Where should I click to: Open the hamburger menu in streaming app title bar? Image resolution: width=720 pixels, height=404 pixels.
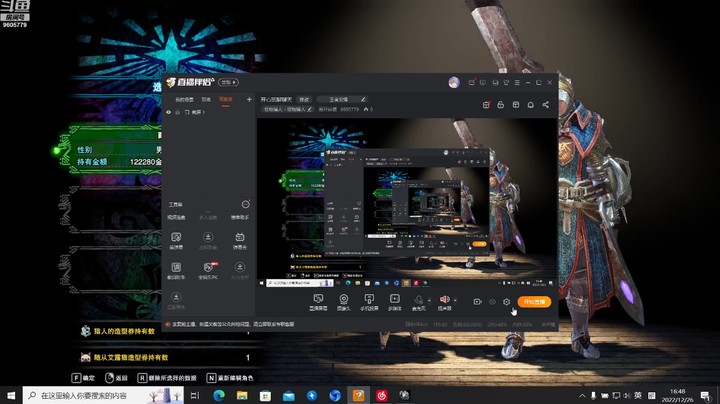[517, 82]
